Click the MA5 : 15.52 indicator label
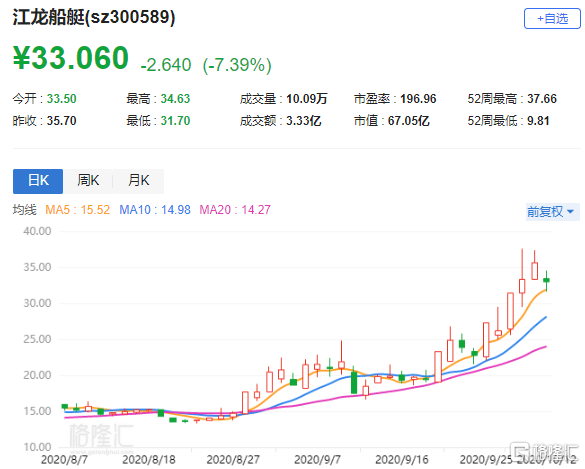This screenshot has height=469, width=585. click(x=78, y=210)
